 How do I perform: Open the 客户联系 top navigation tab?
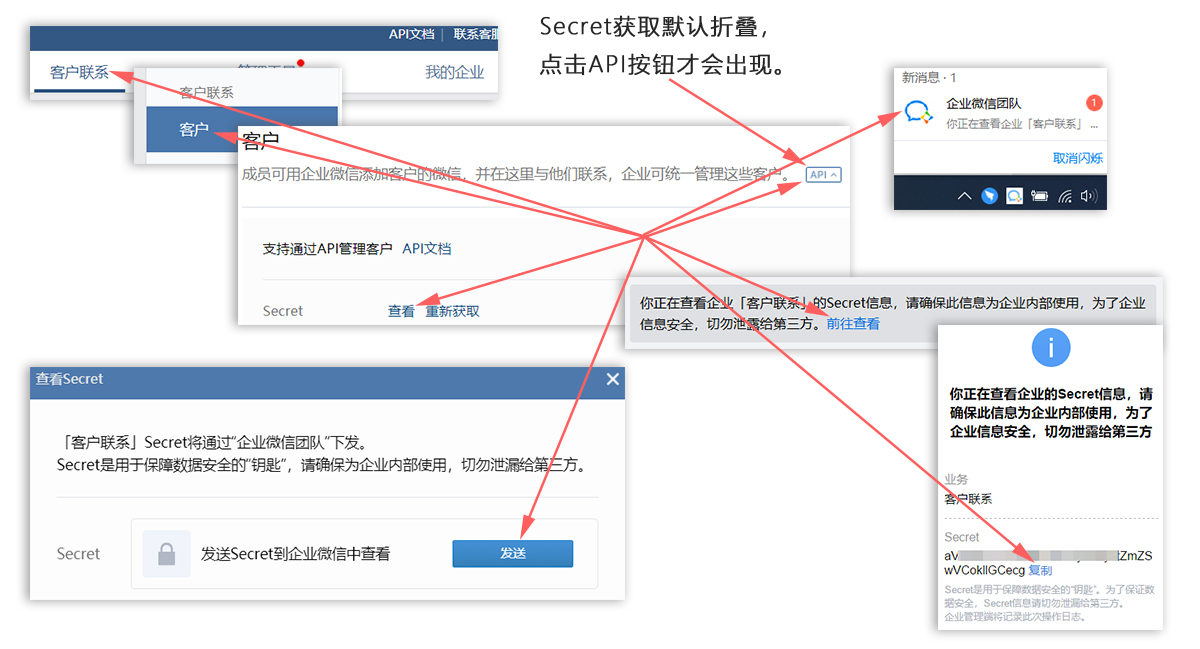click(x=79, y=73)
